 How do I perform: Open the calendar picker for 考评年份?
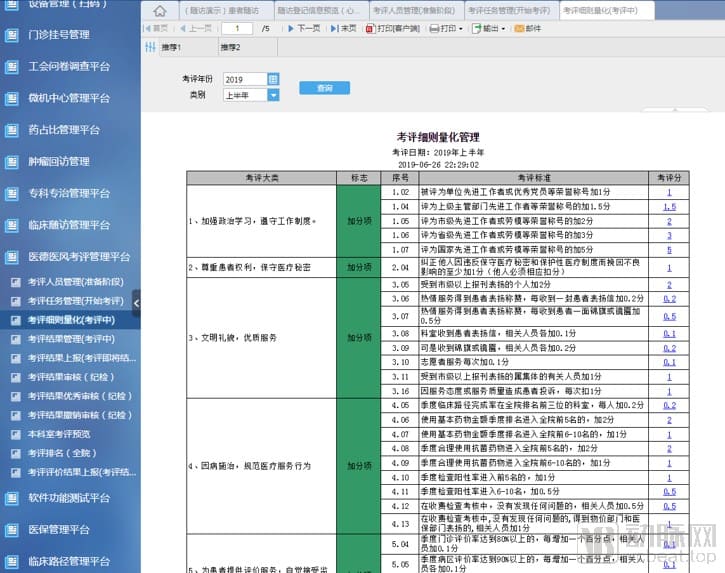(x=273, y=80)
